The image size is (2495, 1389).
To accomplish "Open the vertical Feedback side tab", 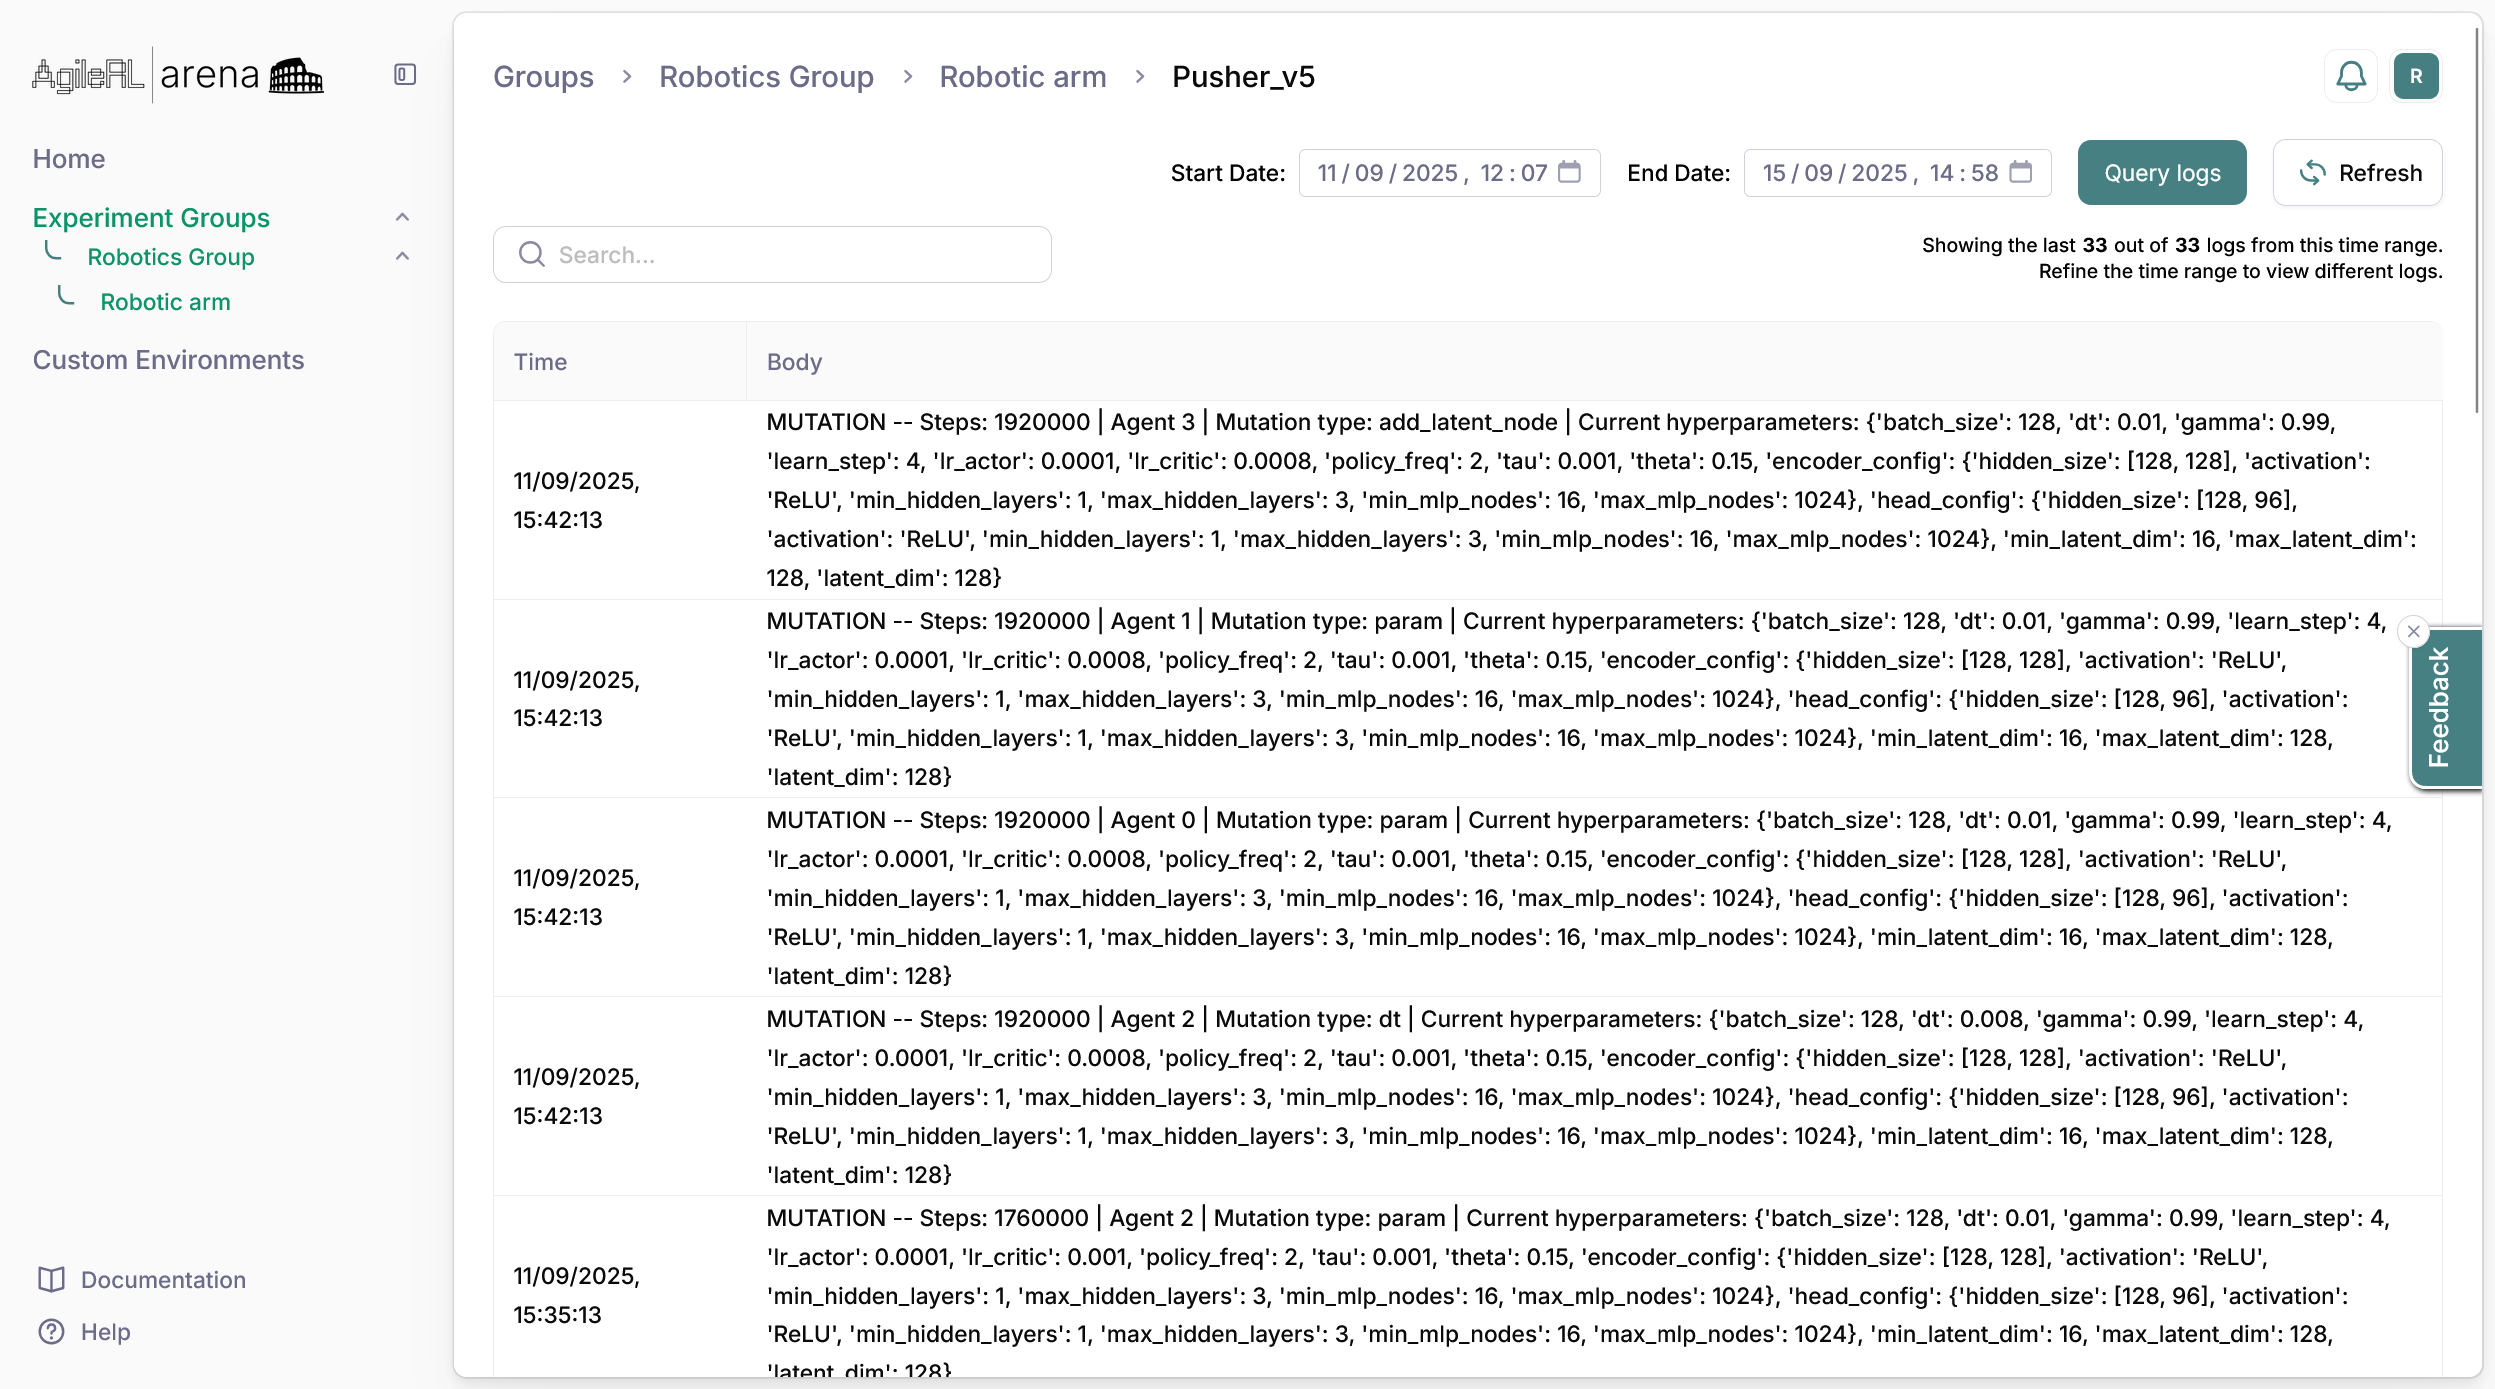I will (2445, 708).
